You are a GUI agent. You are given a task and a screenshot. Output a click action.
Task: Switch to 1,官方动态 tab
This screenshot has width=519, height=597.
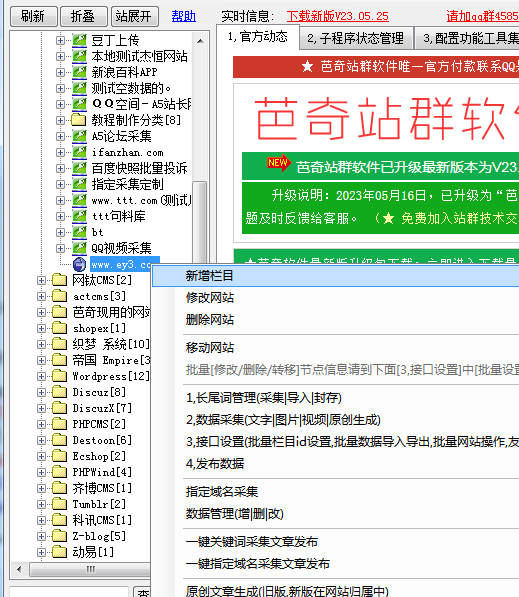coord(258,37)
